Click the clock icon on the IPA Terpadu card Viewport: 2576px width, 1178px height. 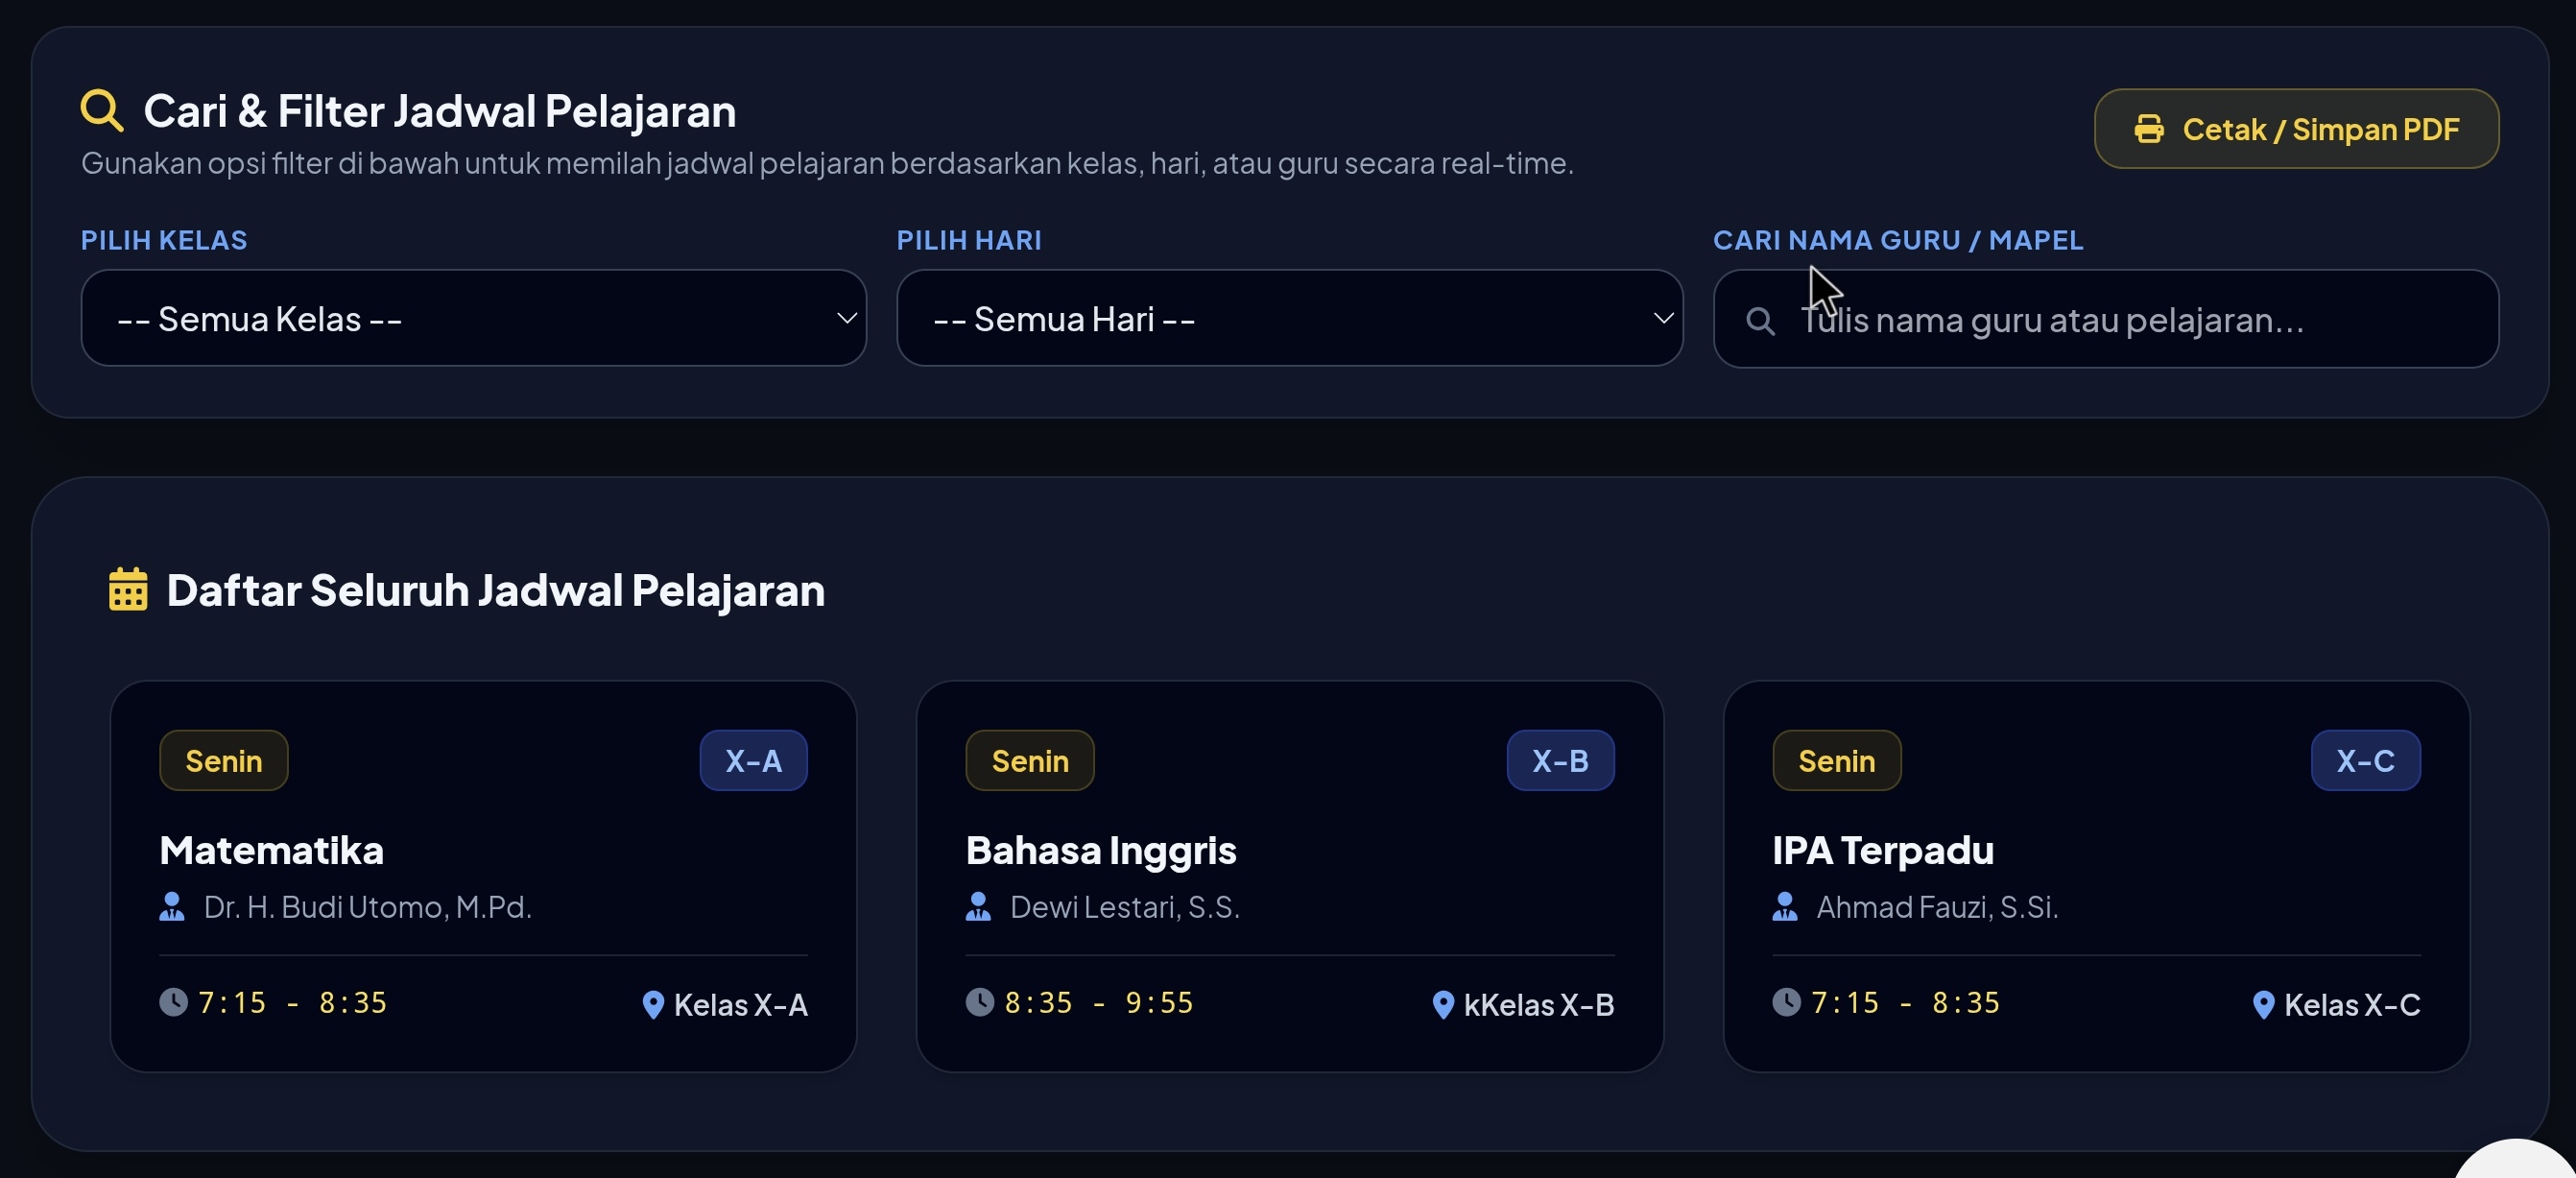(x=1786, y=1002)
